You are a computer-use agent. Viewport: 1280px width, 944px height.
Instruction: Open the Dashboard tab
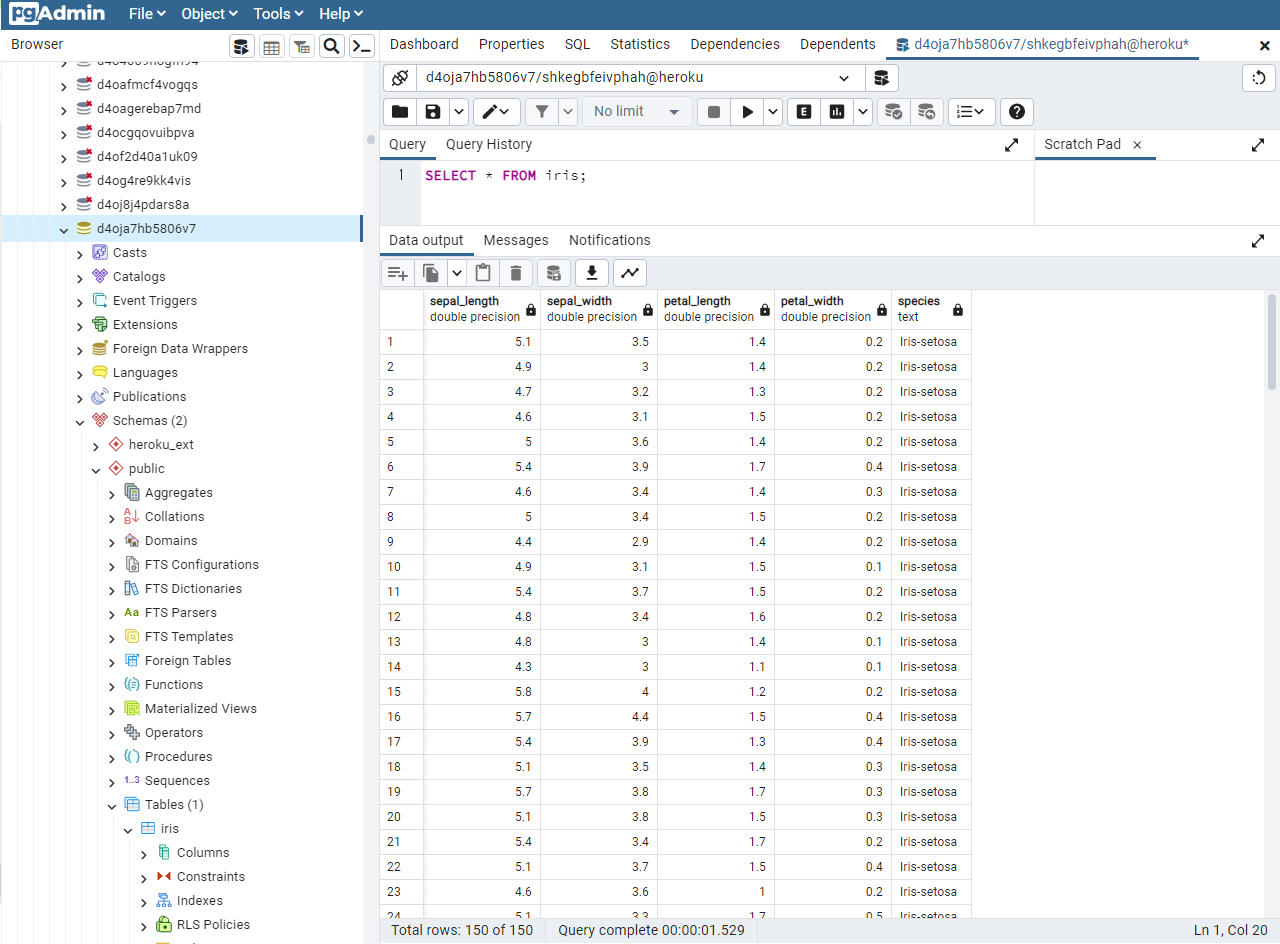[x=424, y=44]
